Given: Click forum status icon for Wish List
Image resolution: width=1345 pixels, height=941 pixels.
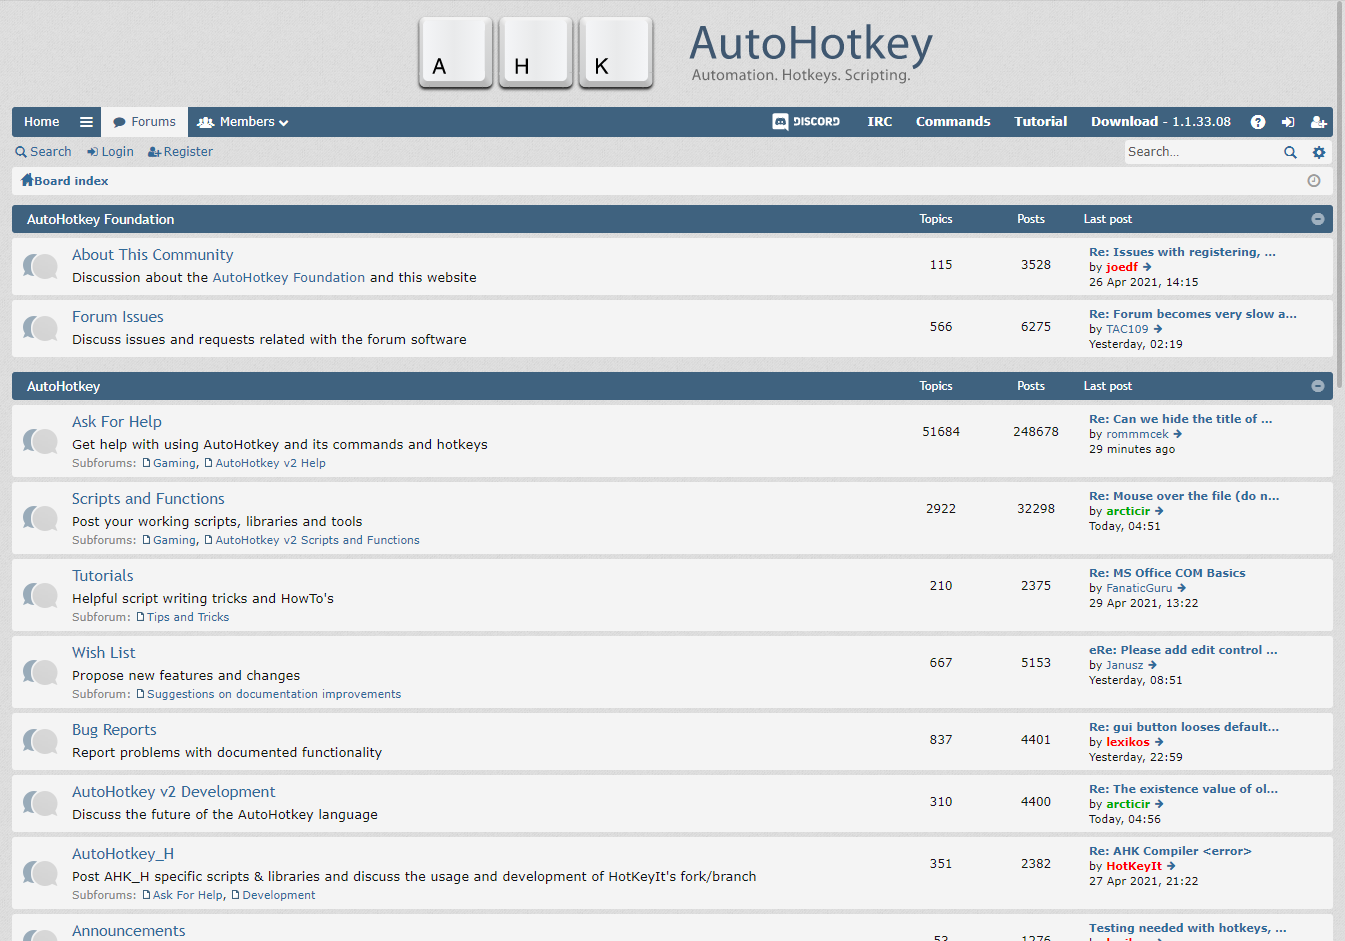Looking at the screenshot, I should point(40,672).
